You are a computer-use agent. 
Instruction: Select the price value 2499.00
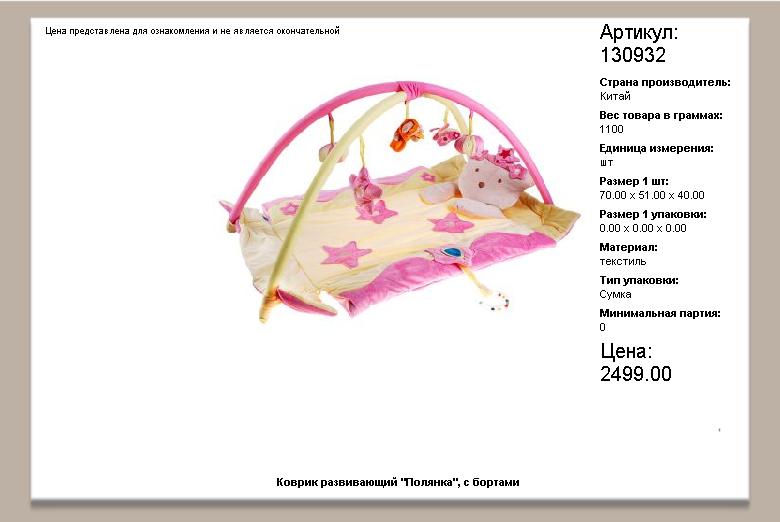tap(636, 374)
